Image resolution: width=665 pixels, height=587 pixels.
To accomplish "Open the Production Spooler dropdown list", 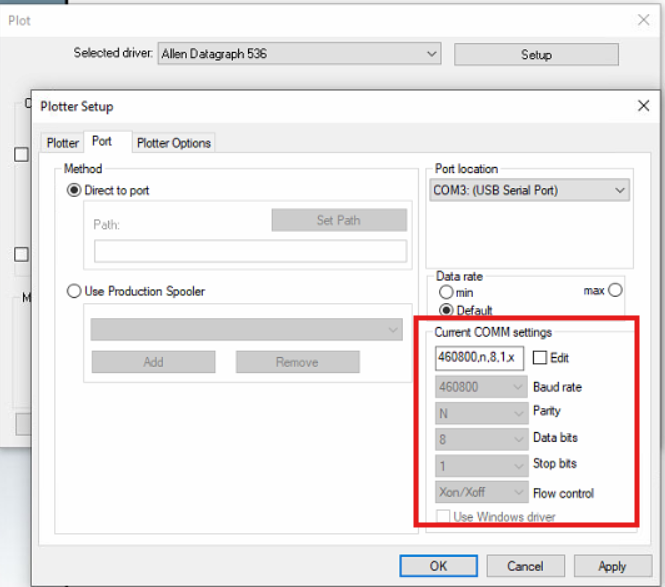I will click(246, 330).
